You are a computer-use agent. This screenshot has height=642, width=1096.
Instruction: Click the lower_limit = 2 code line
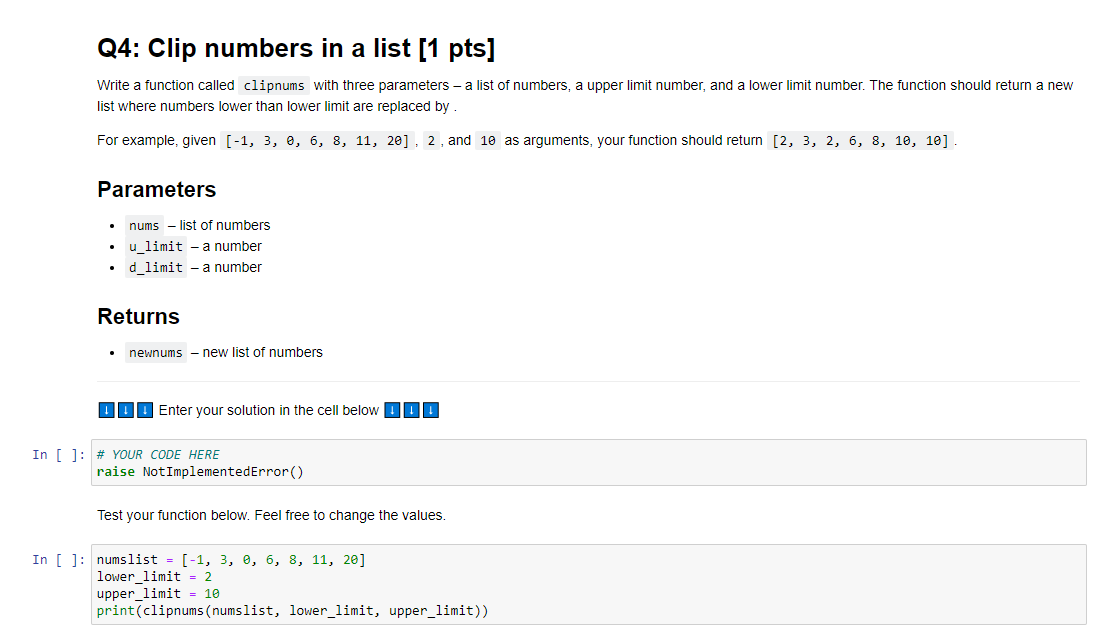(154, 577)
